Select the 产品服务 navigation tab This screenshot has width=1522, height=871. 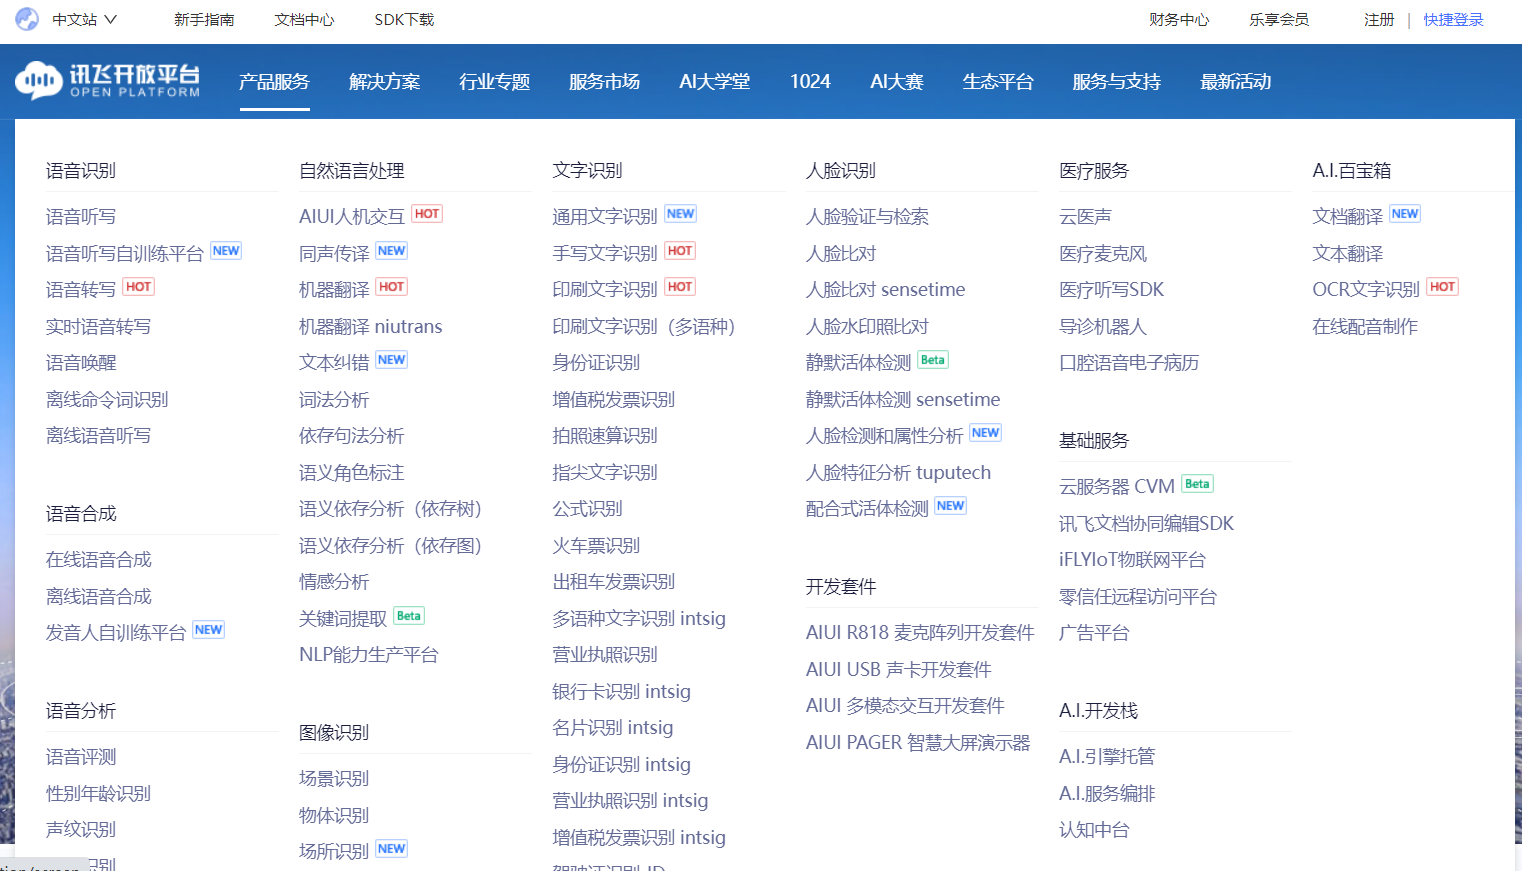(x=274, y=81)
